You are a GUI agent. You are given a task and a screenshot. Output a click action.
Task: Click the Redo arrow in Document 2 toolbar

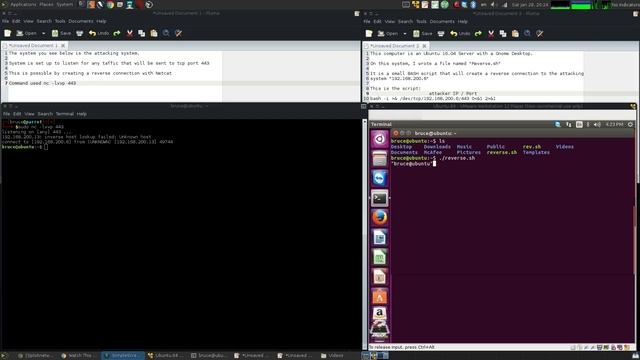coord(478,33)
